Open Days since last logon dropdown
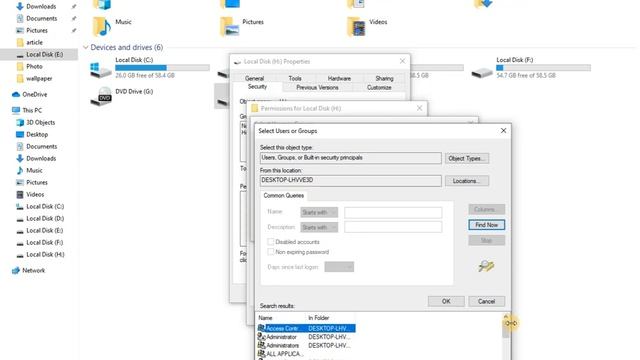This screenshot has width=640, height=360. click(x=339, y=267)
